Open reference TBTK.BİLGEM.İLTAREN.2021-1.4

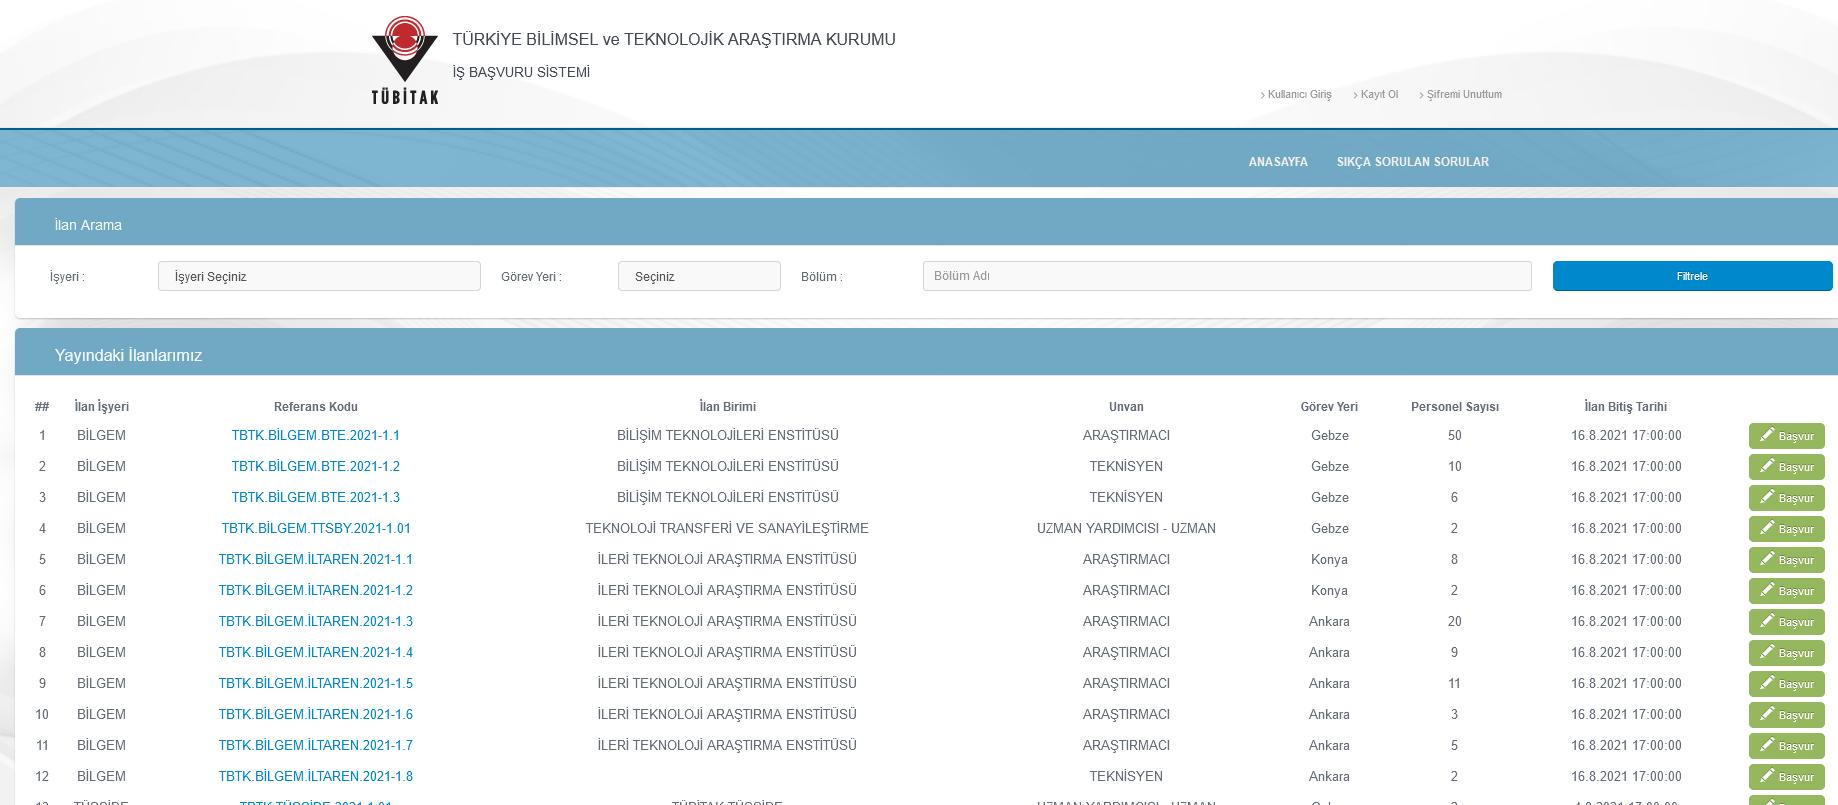point(316,652)
